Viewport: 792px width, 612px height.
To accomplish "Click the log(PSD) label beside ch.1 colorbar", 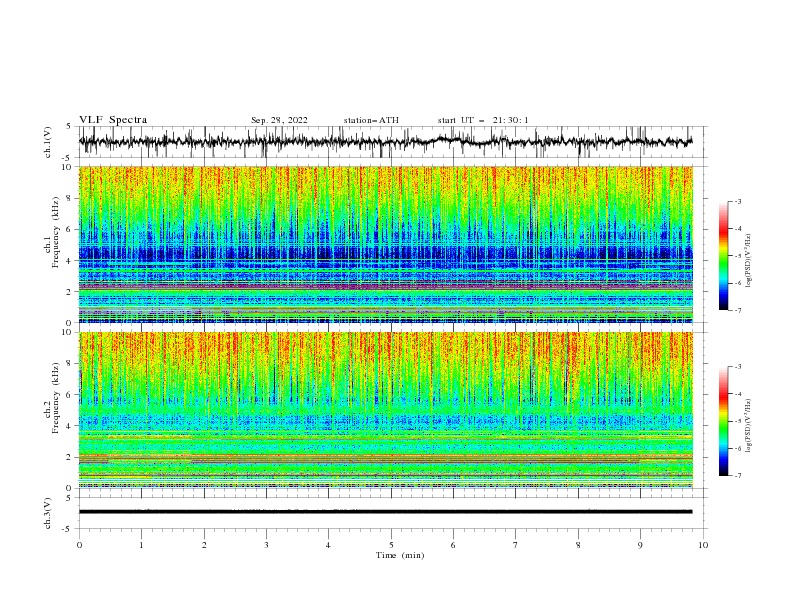I will coord(749,261).
